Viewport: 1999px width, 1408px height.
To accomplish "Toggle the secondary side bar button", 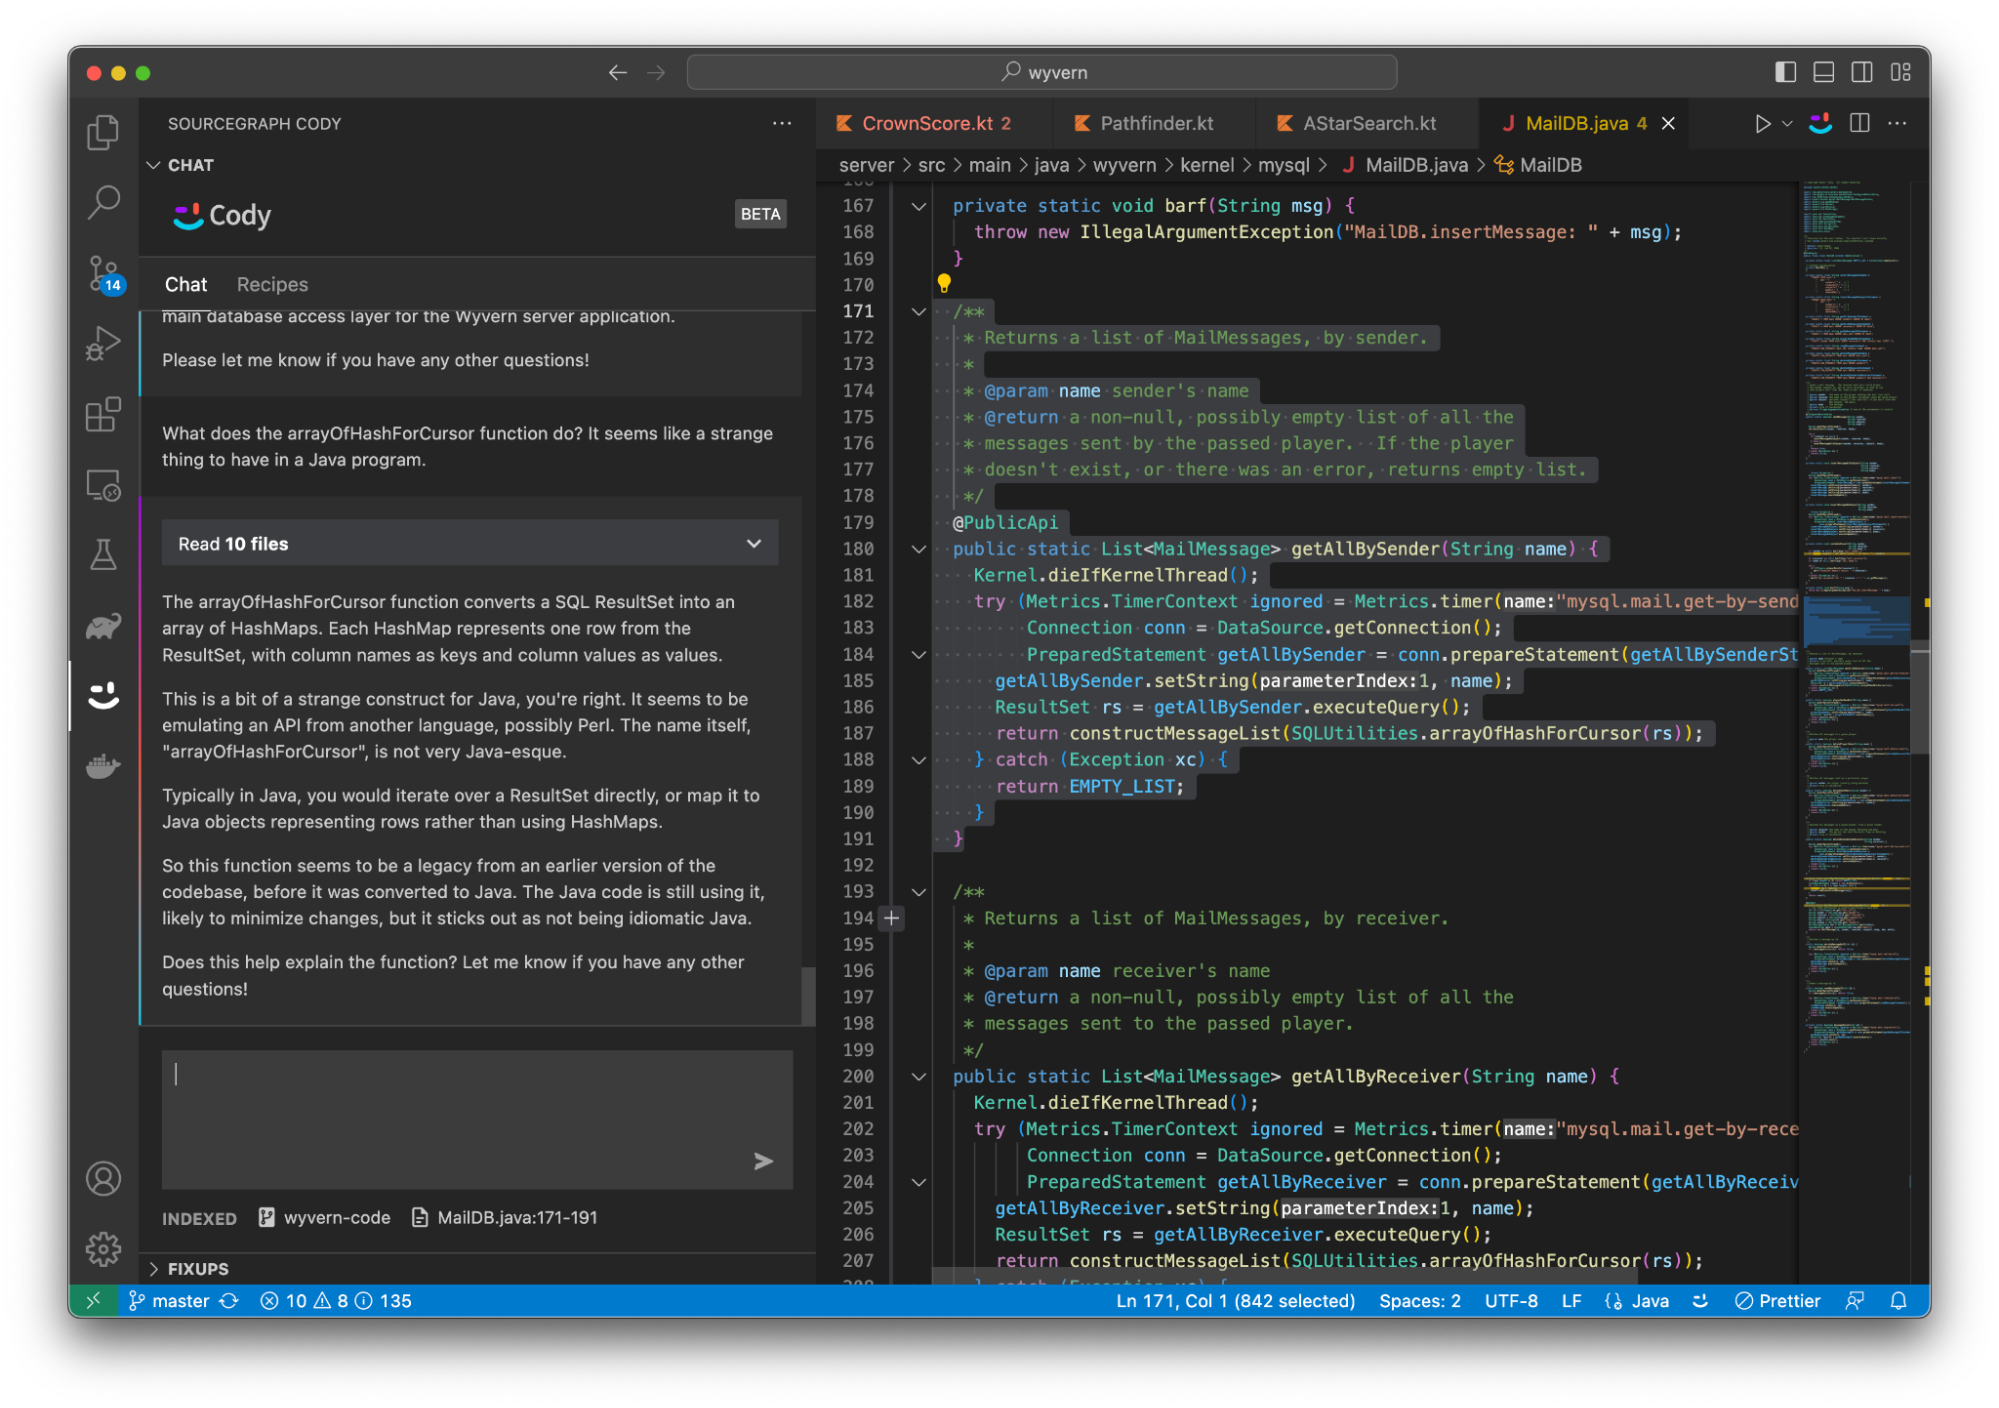I will click(1861, 72).
